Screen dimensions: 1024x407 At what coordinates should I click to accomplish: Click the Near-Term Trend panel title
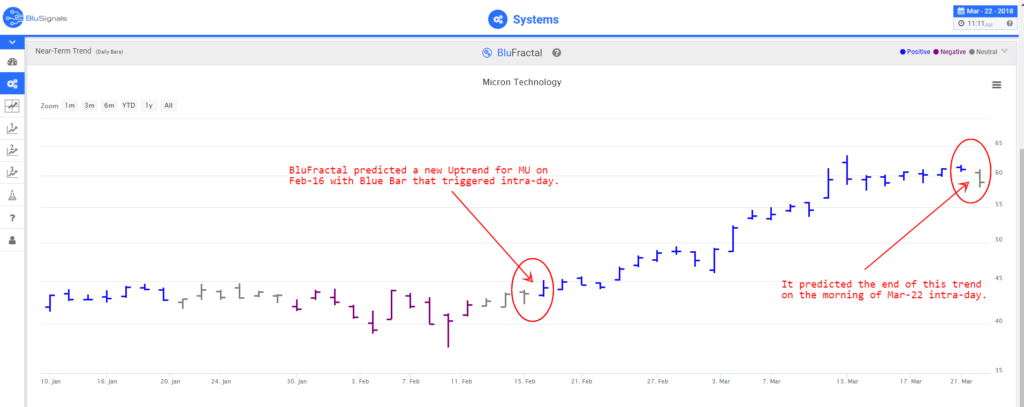pos(63,51)
